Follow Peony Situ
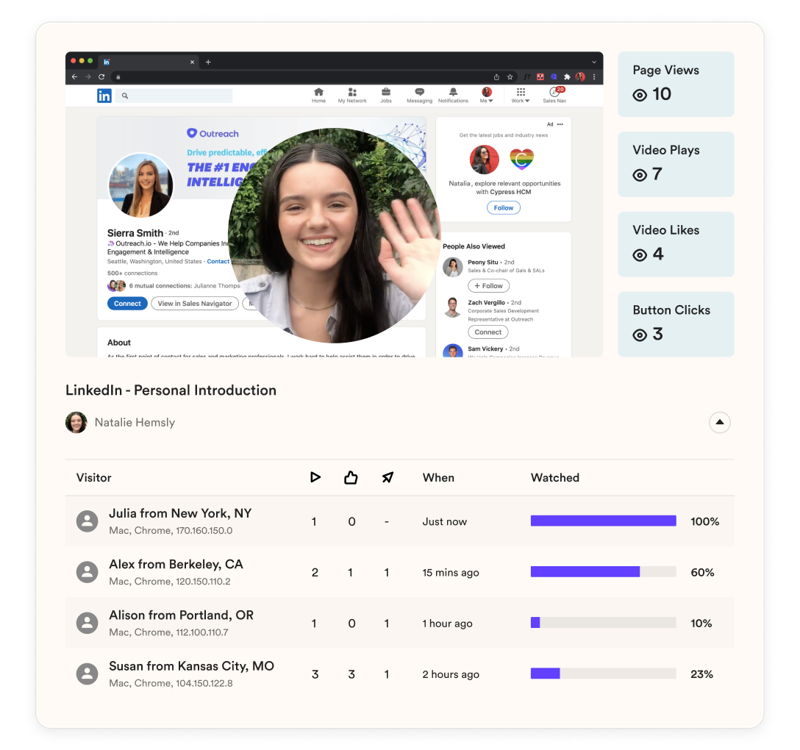 coord(488,286)
